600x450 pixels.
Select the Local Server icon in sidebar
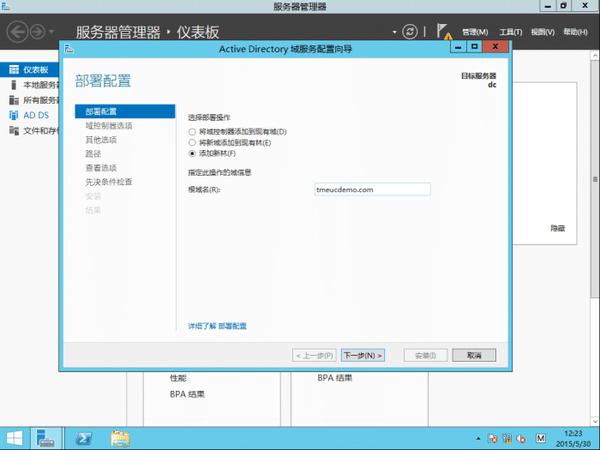(14, 85)
